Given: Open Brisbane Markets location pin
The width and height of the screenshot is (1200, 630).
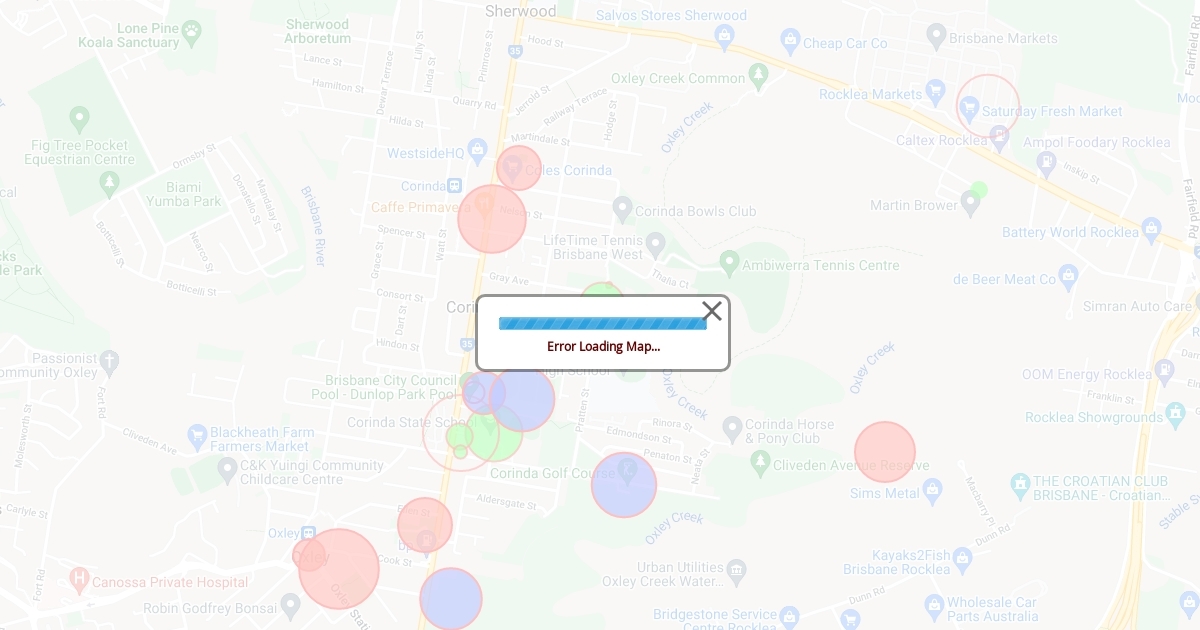Looking at the screenshot, I should click(x=936, y=36).
